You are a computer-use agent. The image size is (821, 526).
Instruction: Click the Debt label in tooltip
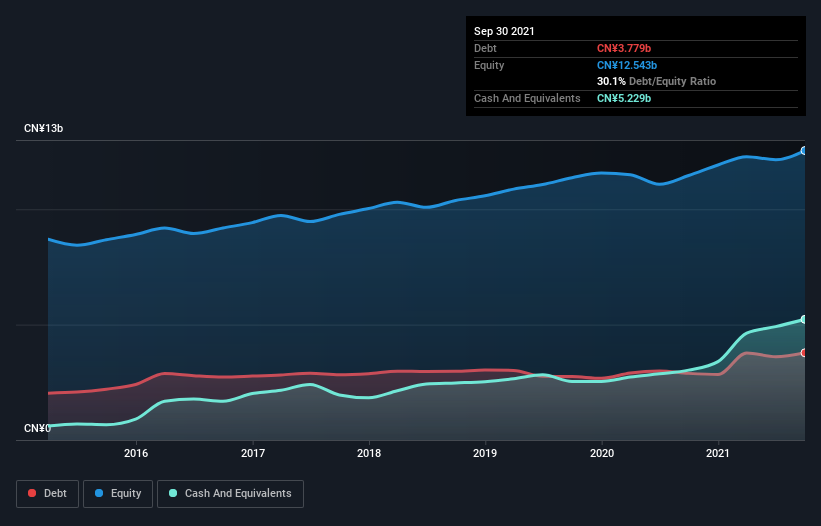click(x=485, y=48)
